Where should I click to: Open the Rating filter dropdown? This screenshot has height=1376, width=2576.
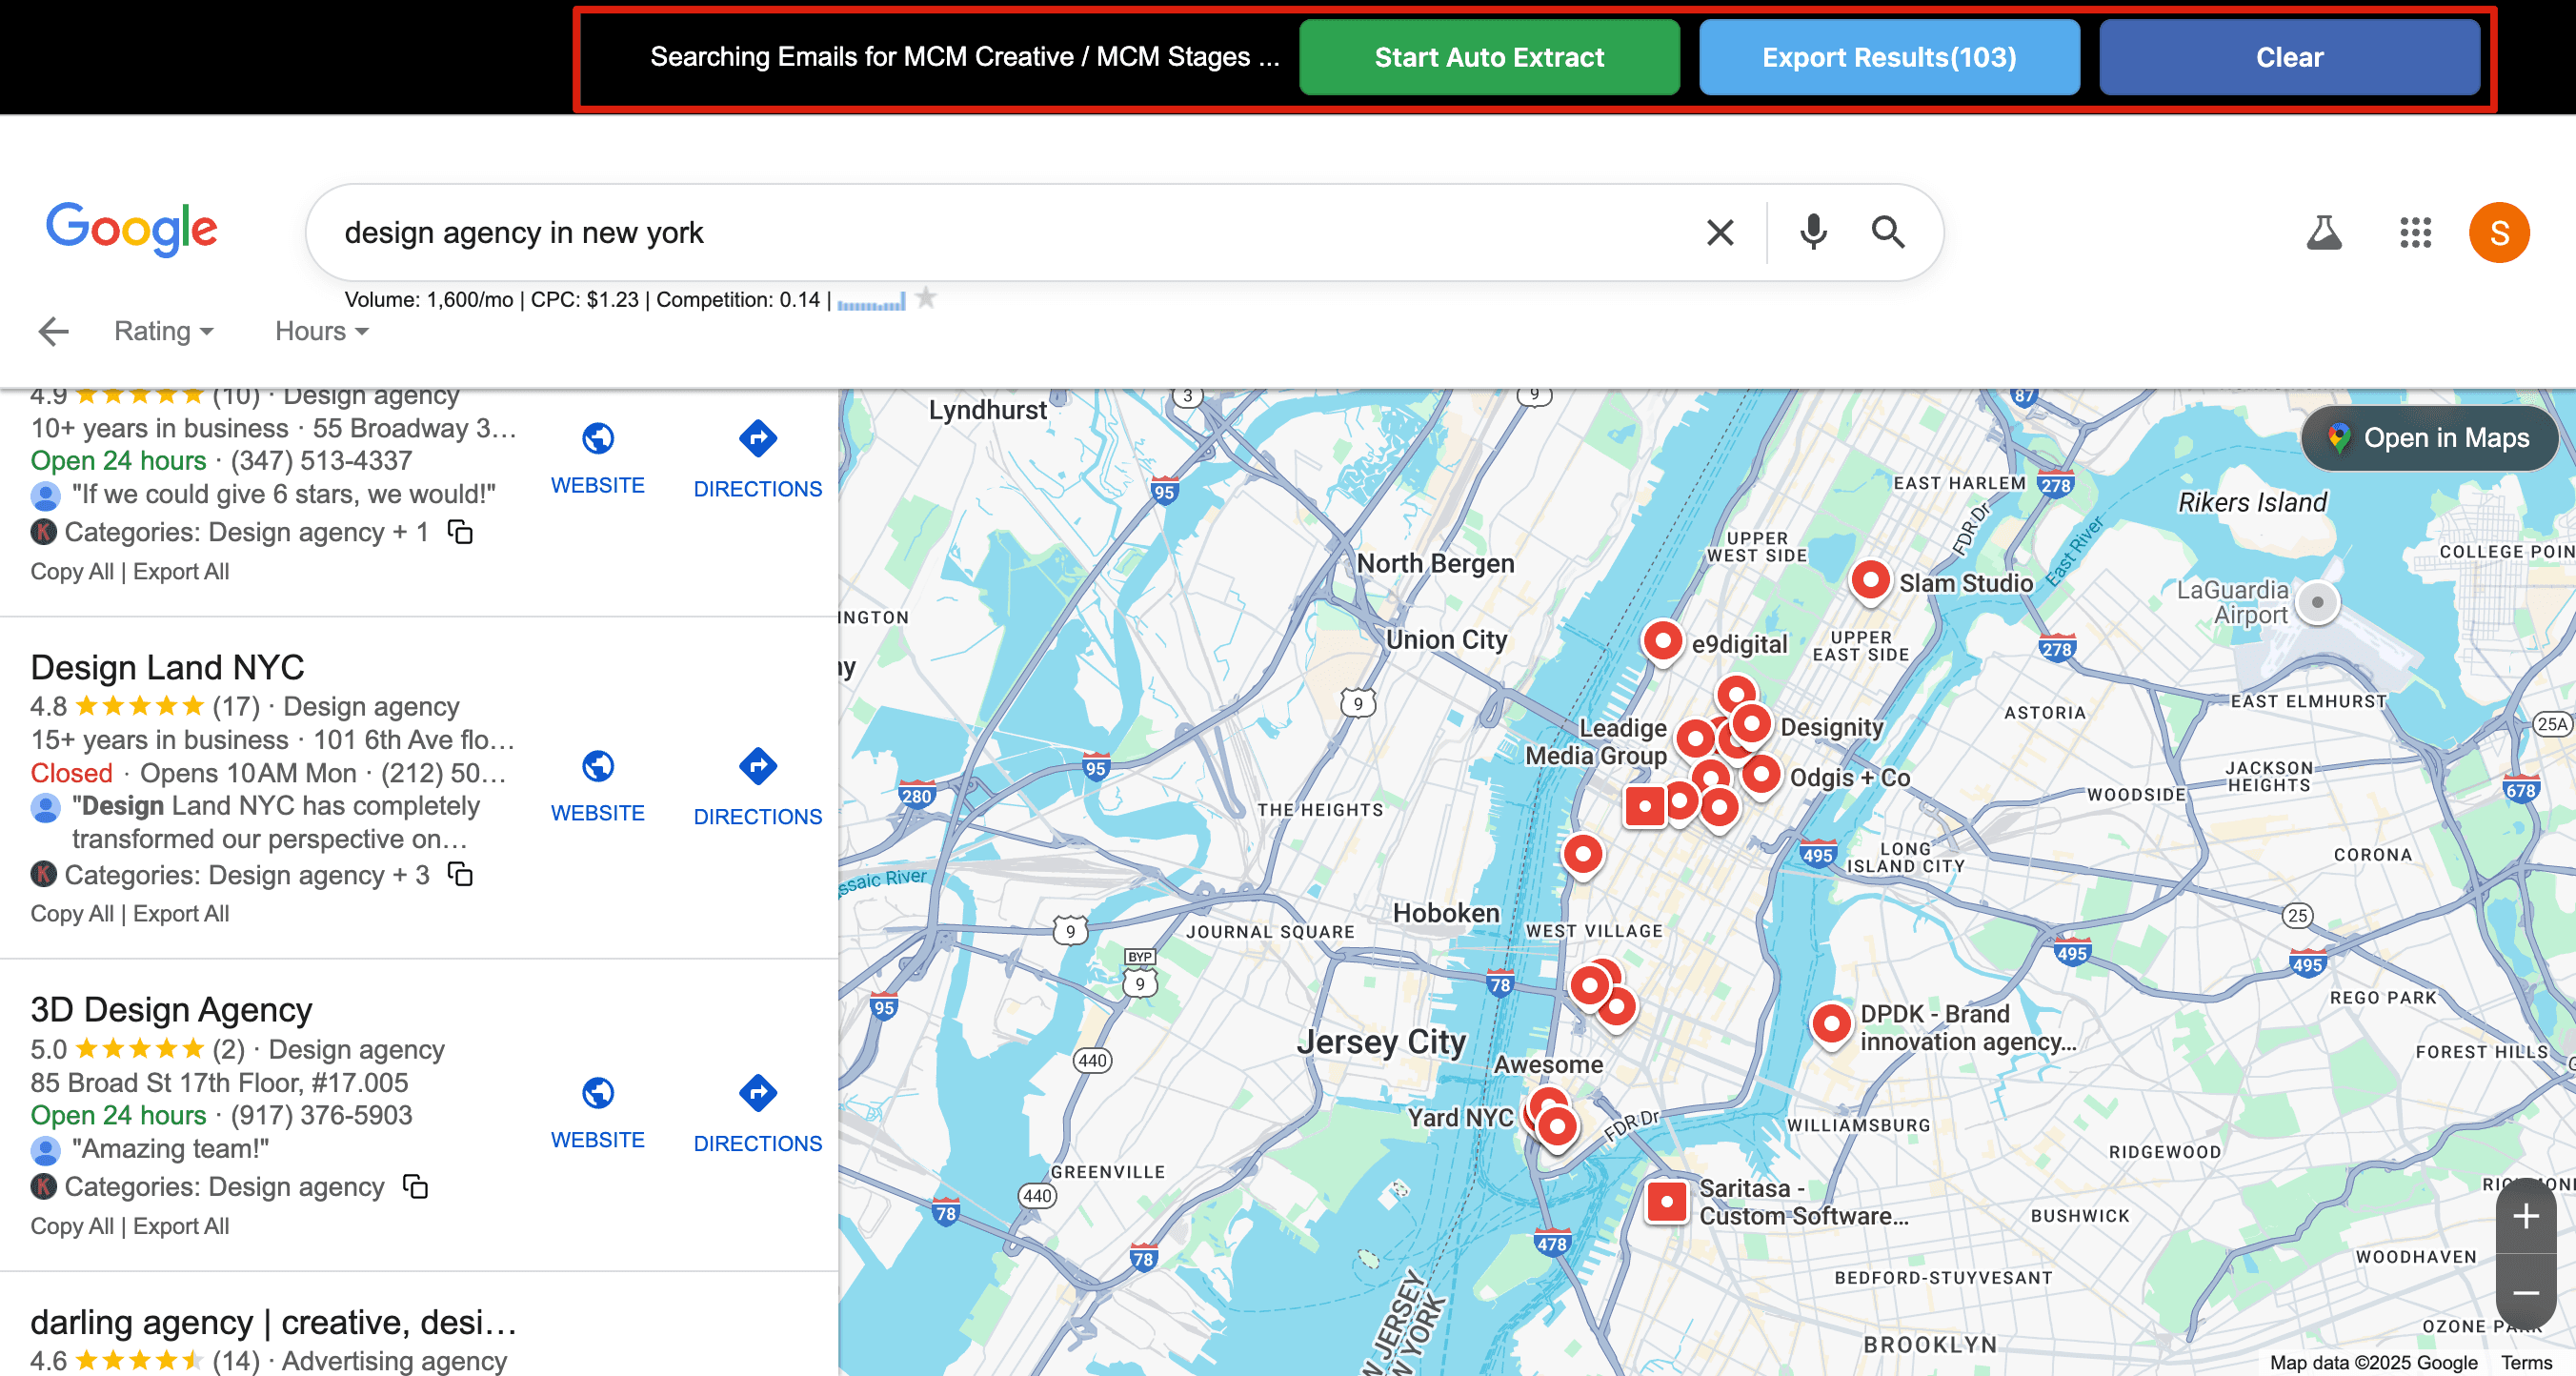[x=163, y=331]
